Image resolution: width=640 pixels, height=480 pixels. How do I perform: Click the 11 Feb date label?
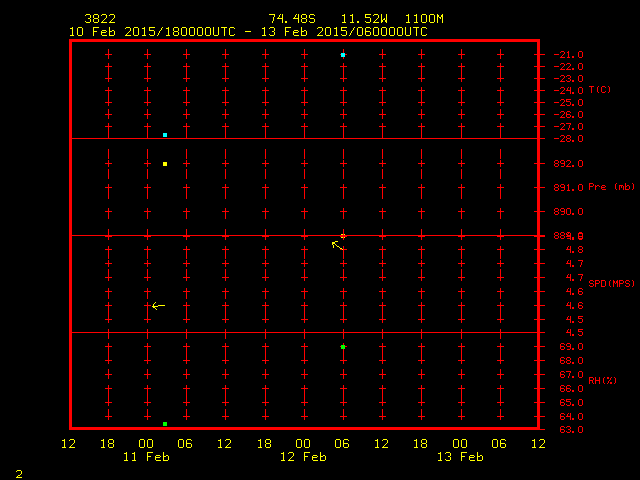pos(146,457)
